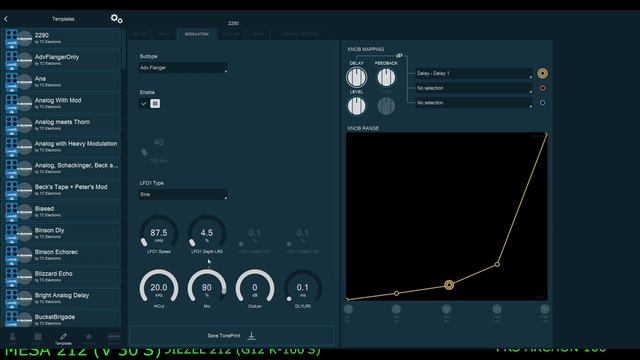
Task: Click the highlighted yellow curve point
Action: (449, 285)
